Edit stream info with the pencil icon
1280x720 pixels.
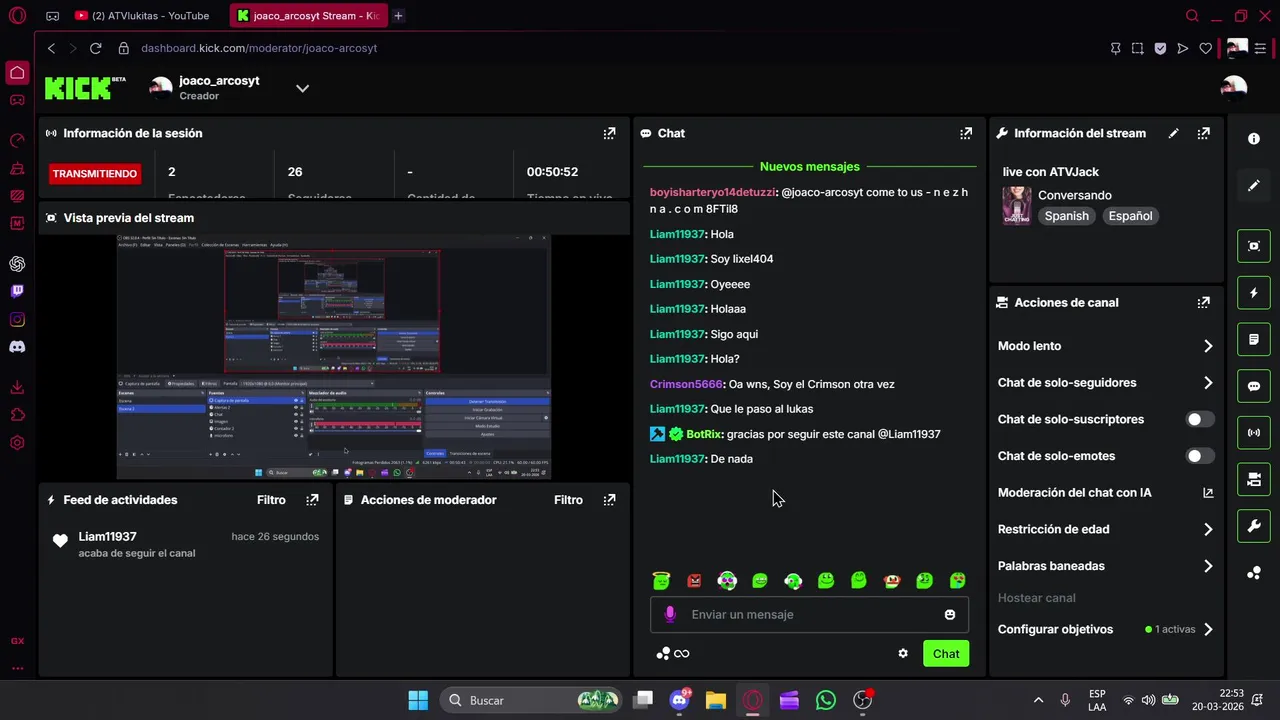pyautogui.click(x=1174, y=133)
